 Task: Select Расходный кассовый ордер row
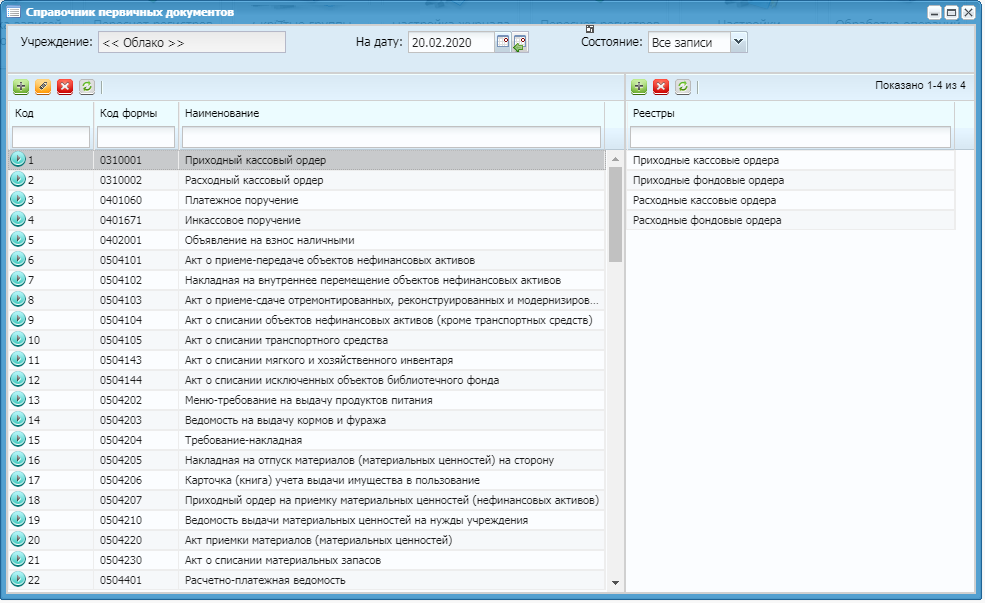[x=307, y=180]
